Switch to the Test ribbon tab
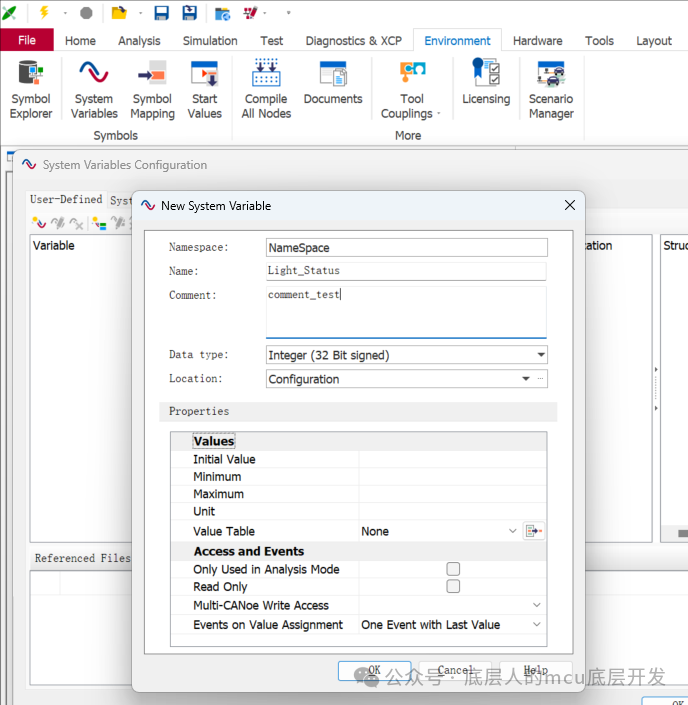 (272, 41)
